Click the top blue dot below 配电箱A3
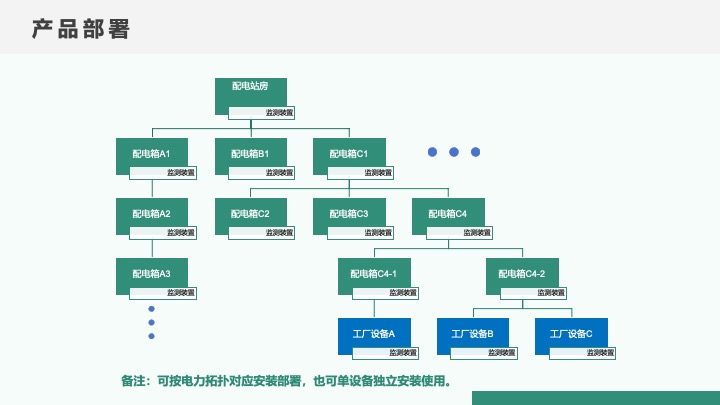The image size is (720, 405). click(x=152, y=308)
